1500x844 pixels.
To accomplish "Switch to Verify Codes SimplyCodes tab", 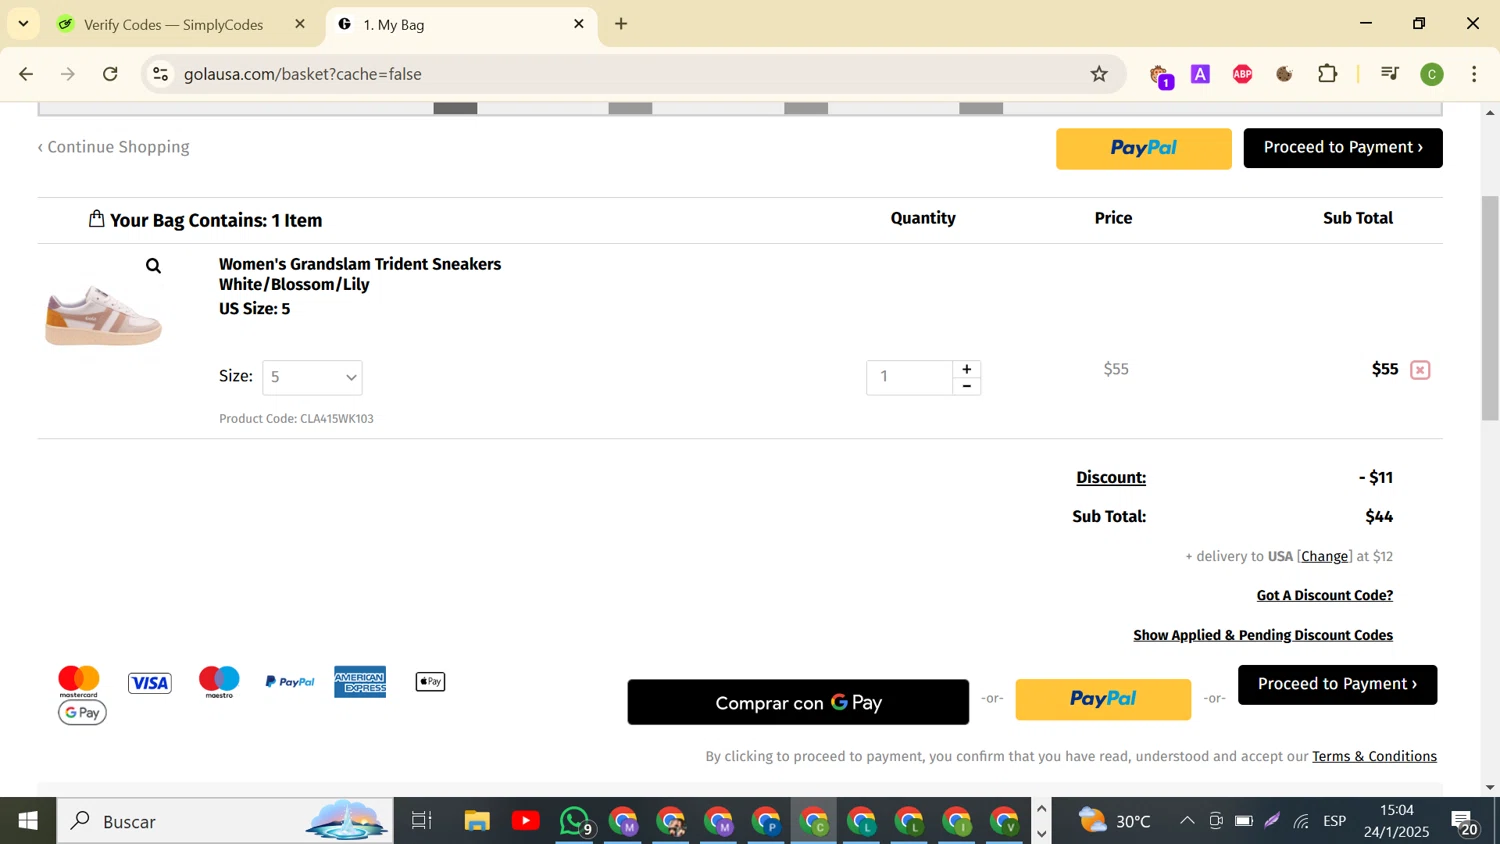I will (173, 25).
